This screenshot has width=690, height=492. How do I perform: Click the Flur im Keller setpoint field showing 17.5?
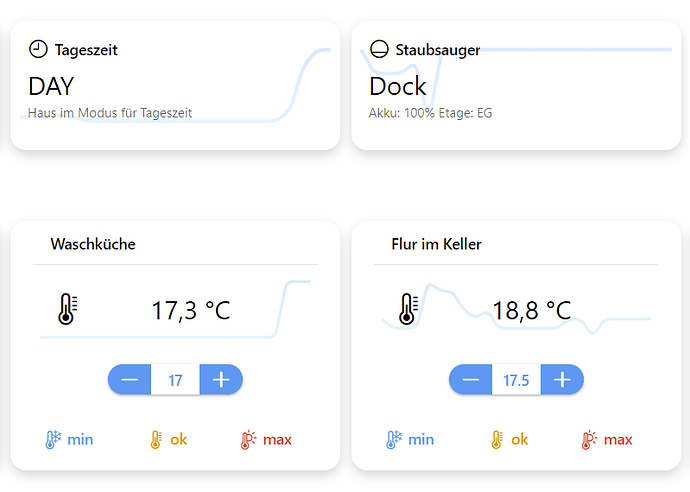coord(517,380)
